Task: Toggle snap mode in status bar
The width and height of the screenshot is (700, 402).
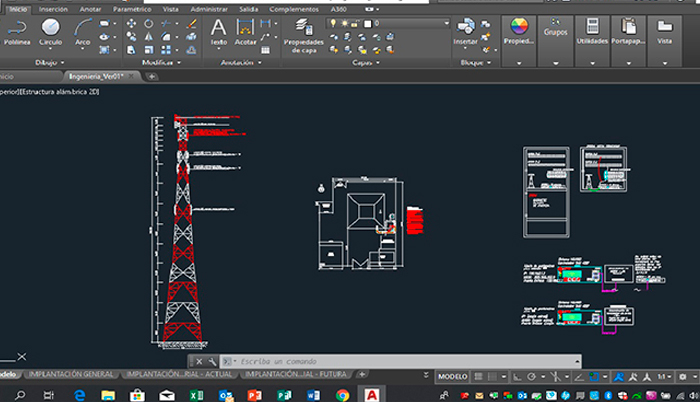Action: tap(493, 375)
